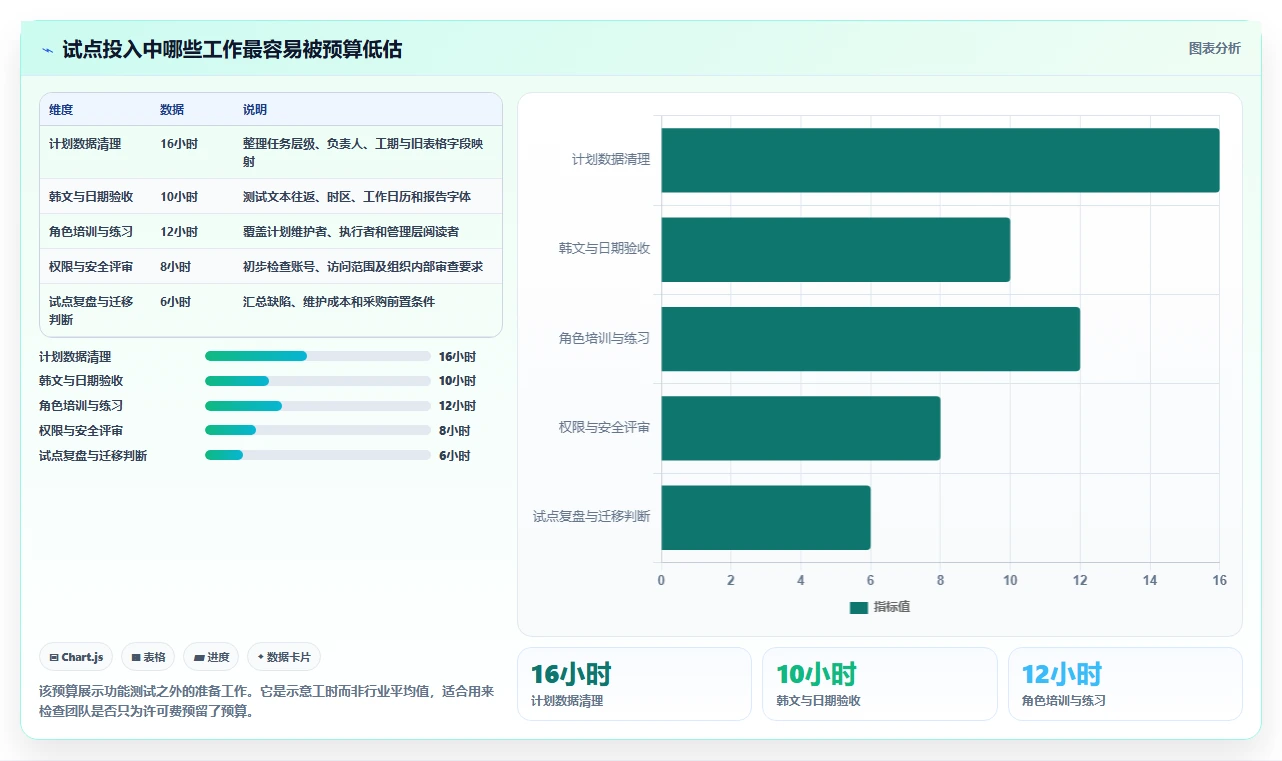The width and height of the screenshot is (1282, 761).
Task: Click 16小时 value beside the progress bar
Action: click(x=457, y=357)
